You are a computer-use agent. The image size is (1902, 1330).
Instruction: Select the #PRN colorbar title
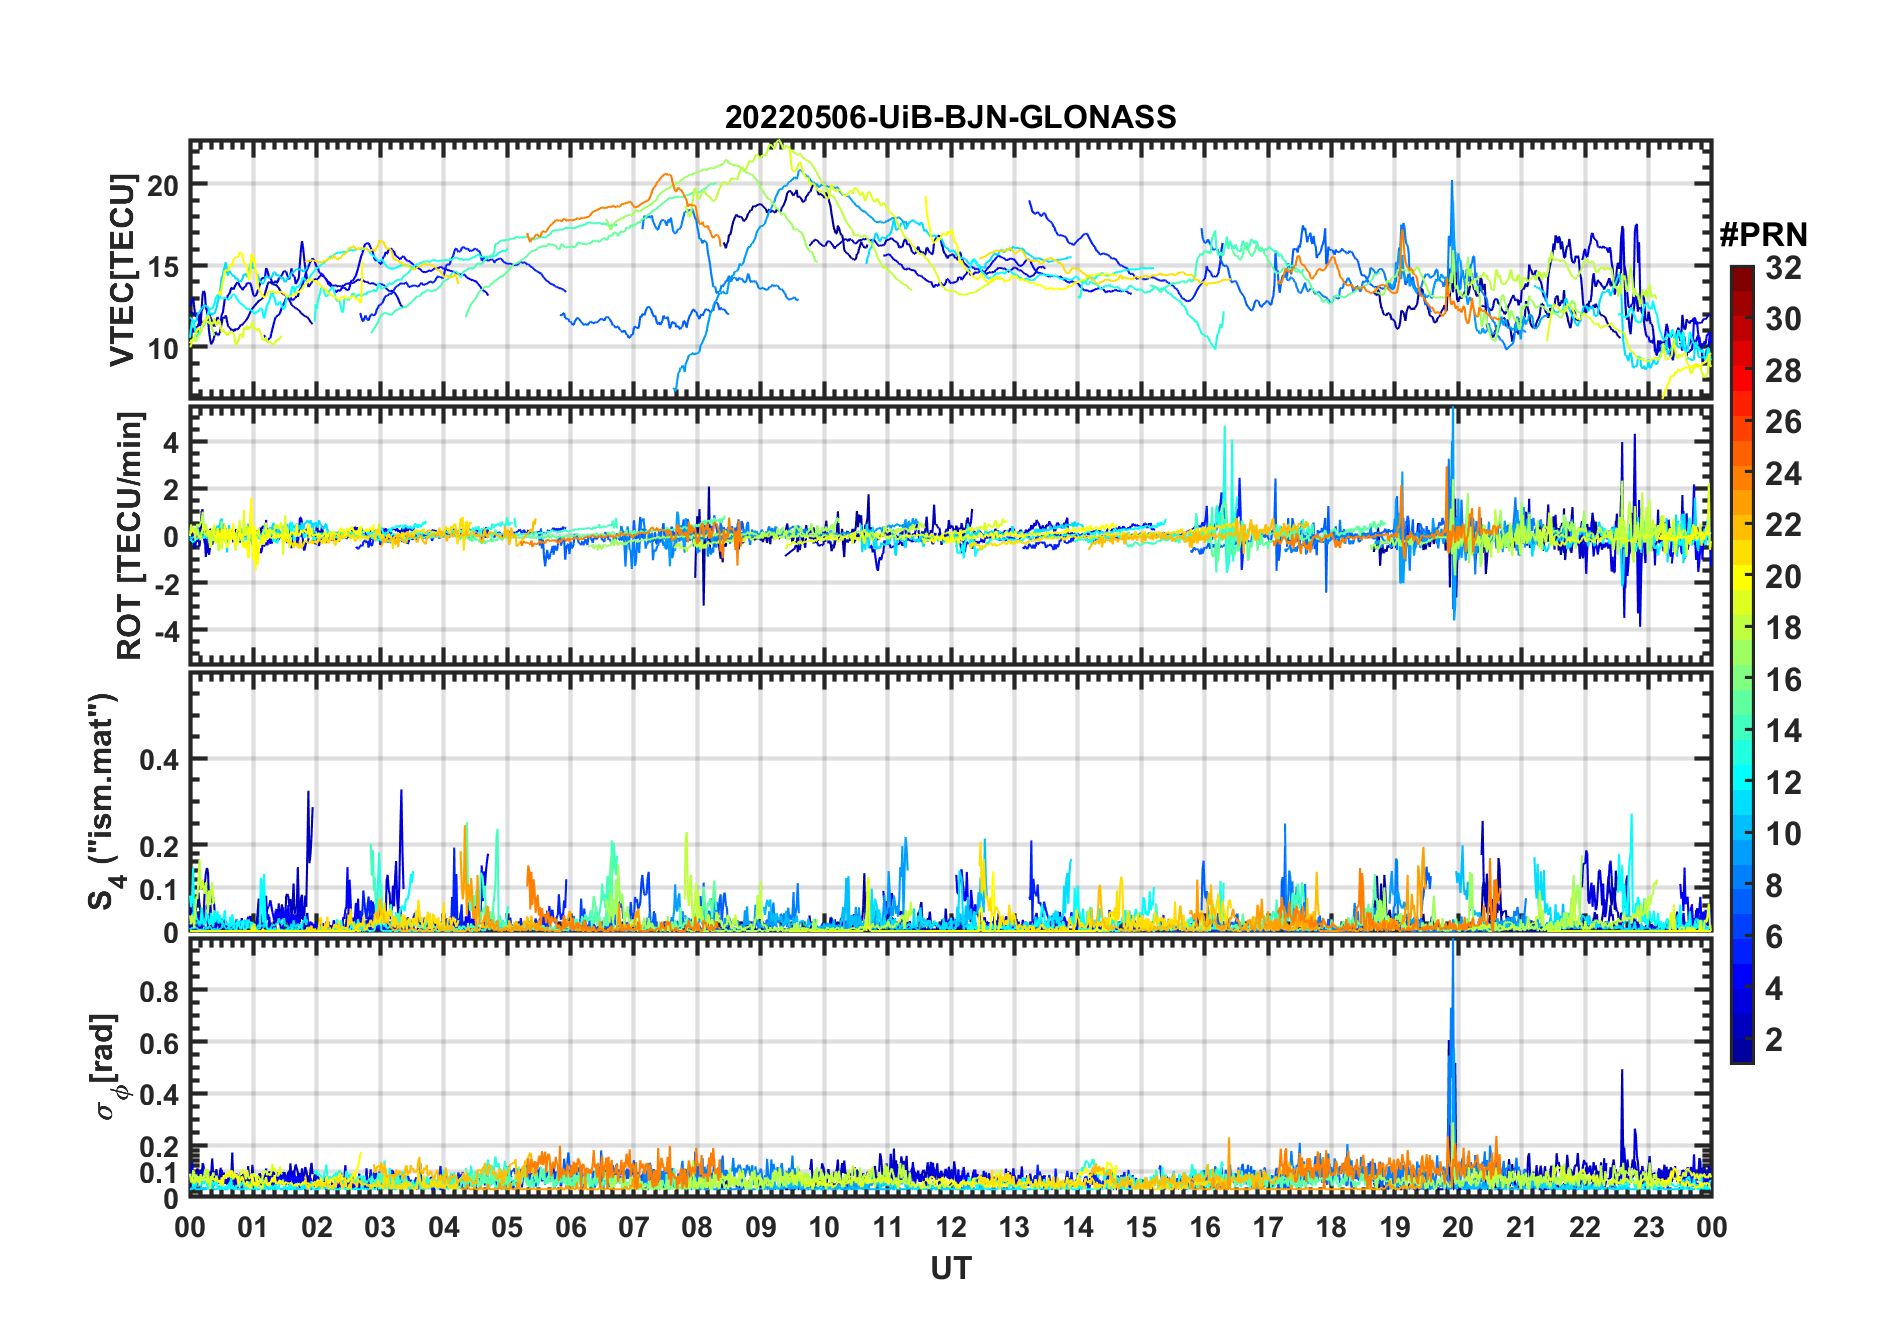[x=1763, y=235]
